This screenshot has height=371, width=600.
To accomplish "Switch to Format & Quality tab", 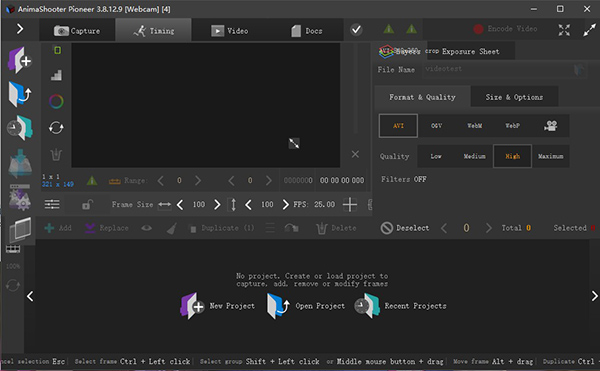I will pyautogui.click(x=422, y=97).
